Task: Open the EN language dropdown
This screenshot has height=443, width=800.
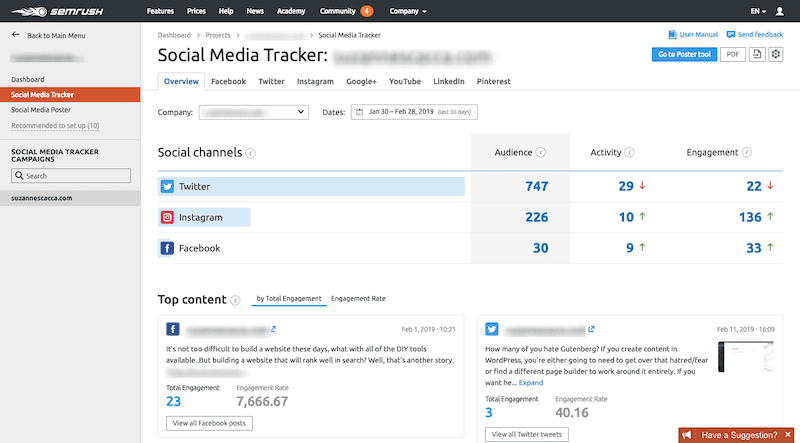Action: tap(758, 11)
